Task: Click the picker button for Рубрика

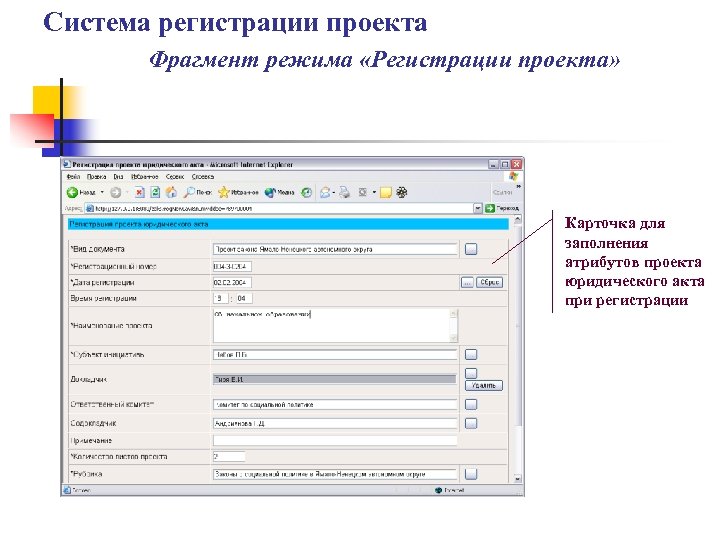Action: pyautogui.click(x=471, y=474)
